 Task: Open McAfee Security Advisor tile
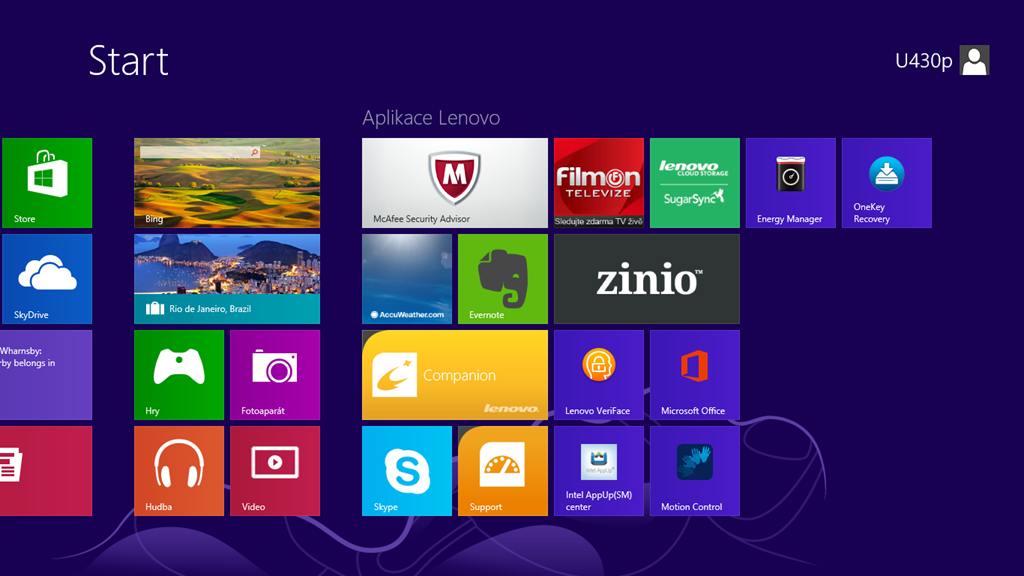(454, 183)
